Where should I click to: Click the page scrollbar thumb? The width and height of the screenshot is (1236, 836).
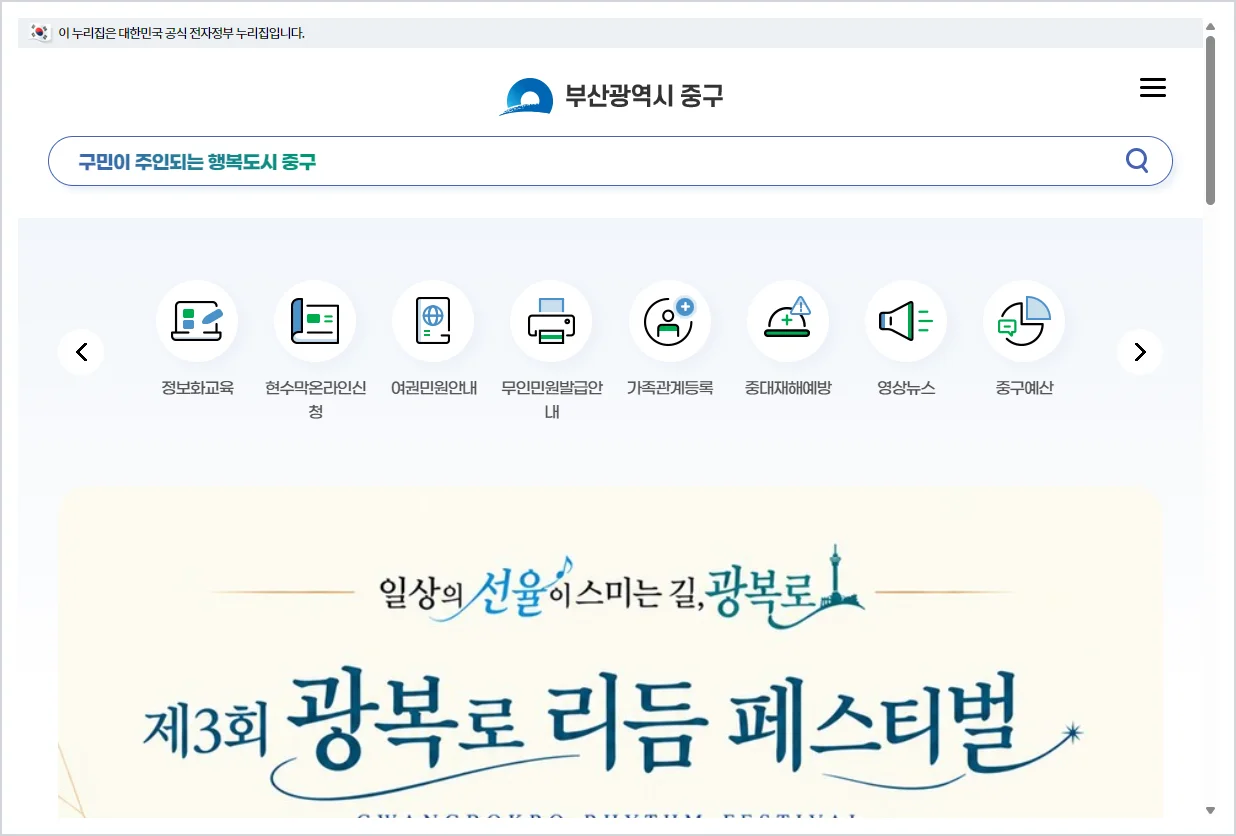click(x=1210, y=120)
